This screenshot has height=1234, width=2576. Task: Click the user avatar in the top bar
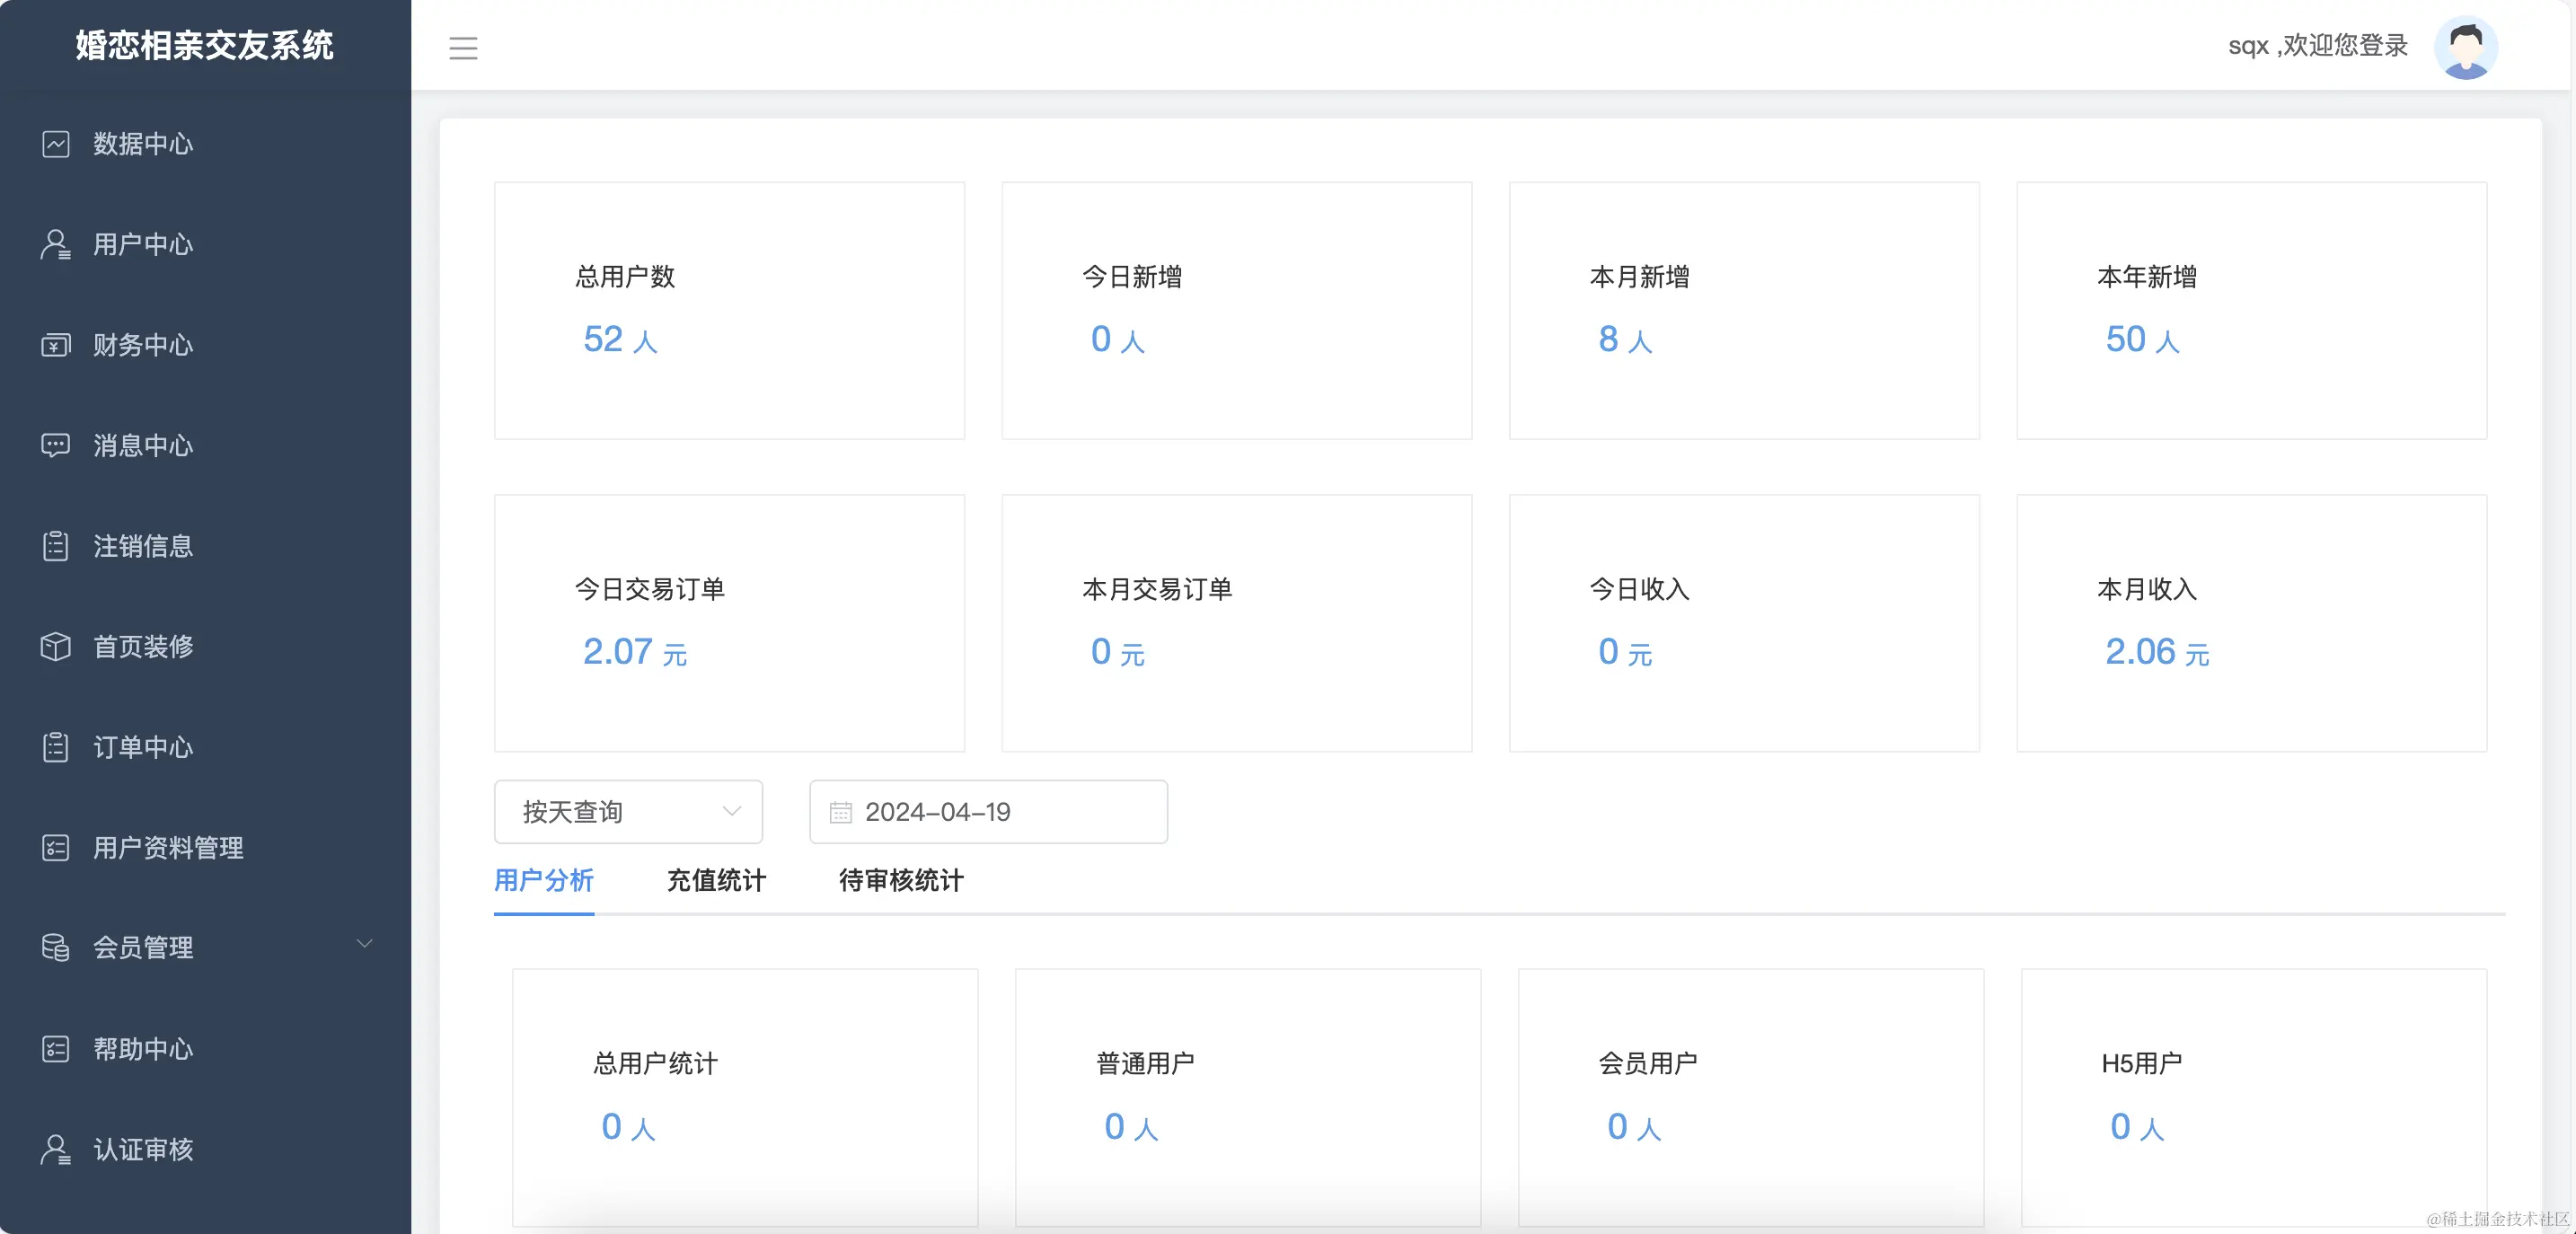[x=2468, y=46]
